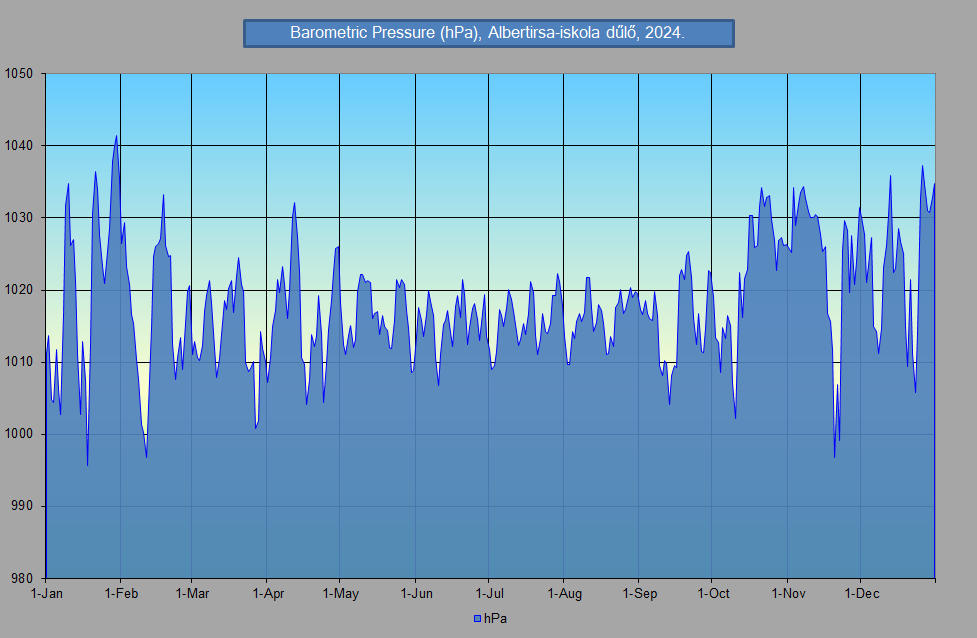
Task: Select the 980 y-axis label
Action: 21,578
